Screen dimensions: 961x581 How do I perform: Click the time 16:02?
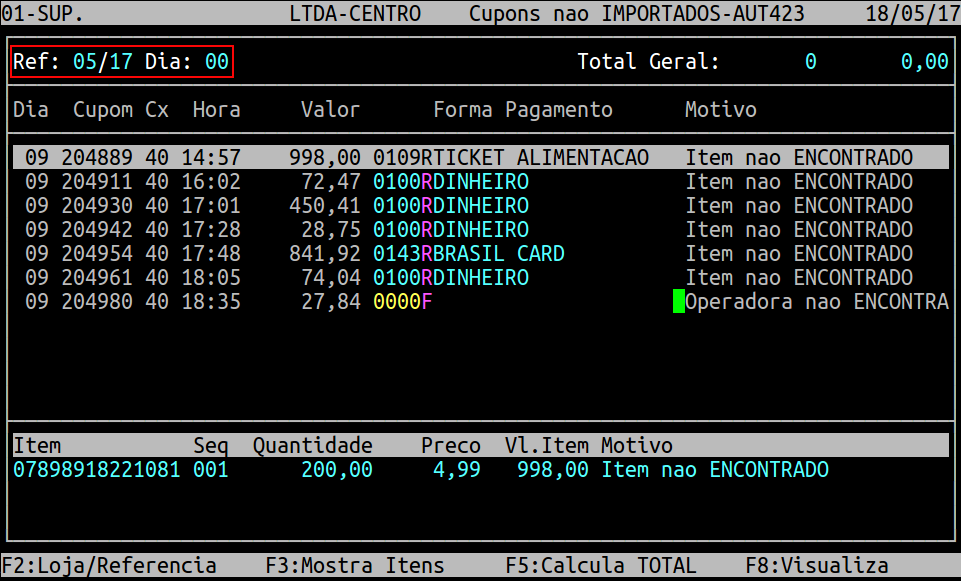coord(211,181)
